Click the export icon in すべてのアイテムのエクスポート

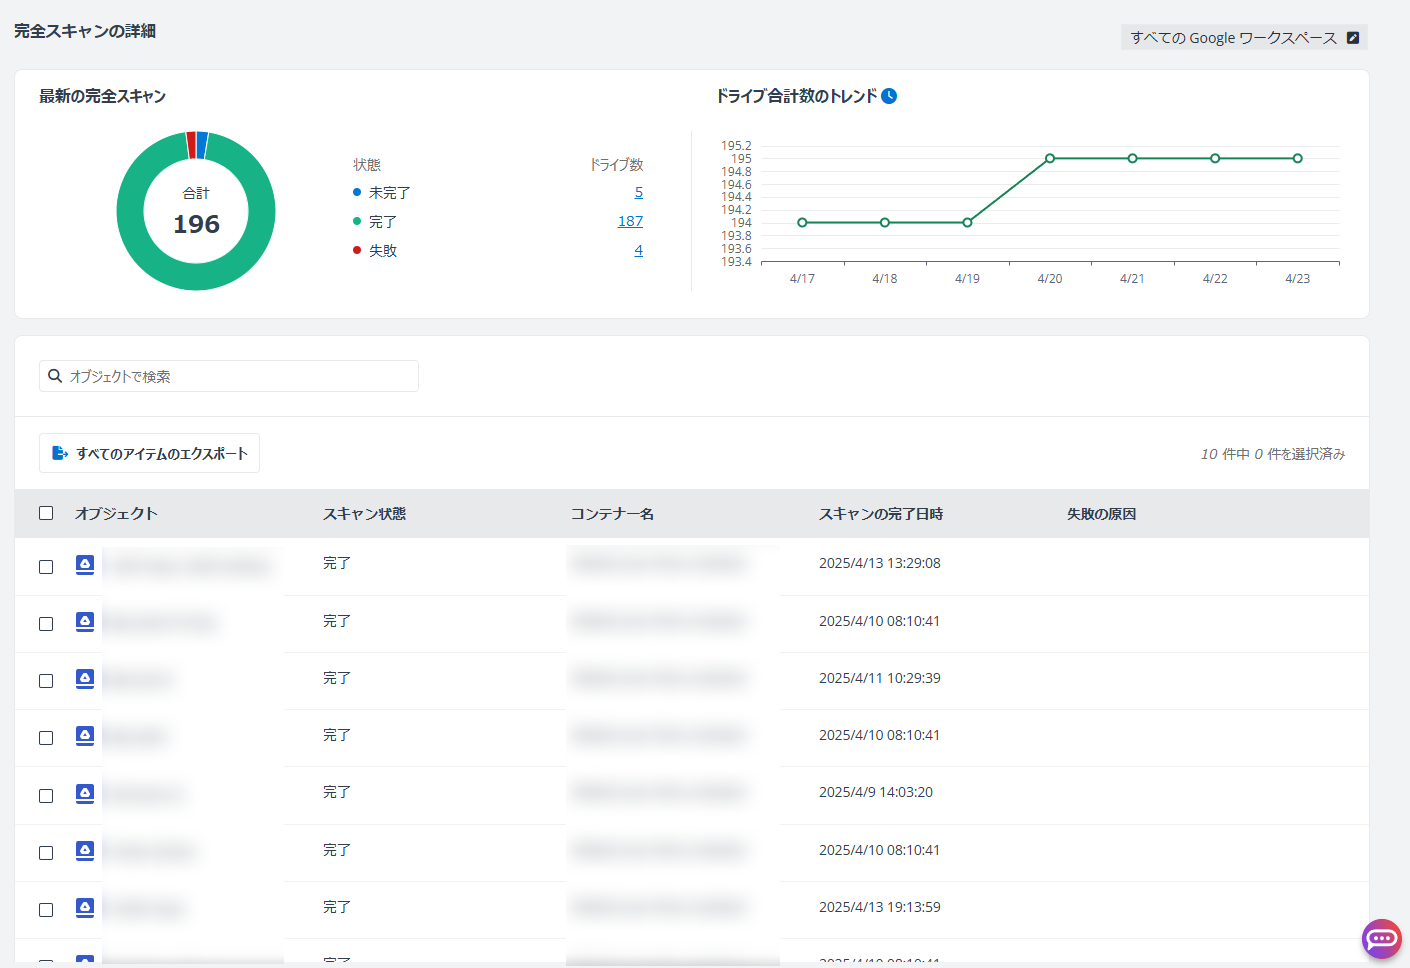pyautogui.click(x=60, y=453)
